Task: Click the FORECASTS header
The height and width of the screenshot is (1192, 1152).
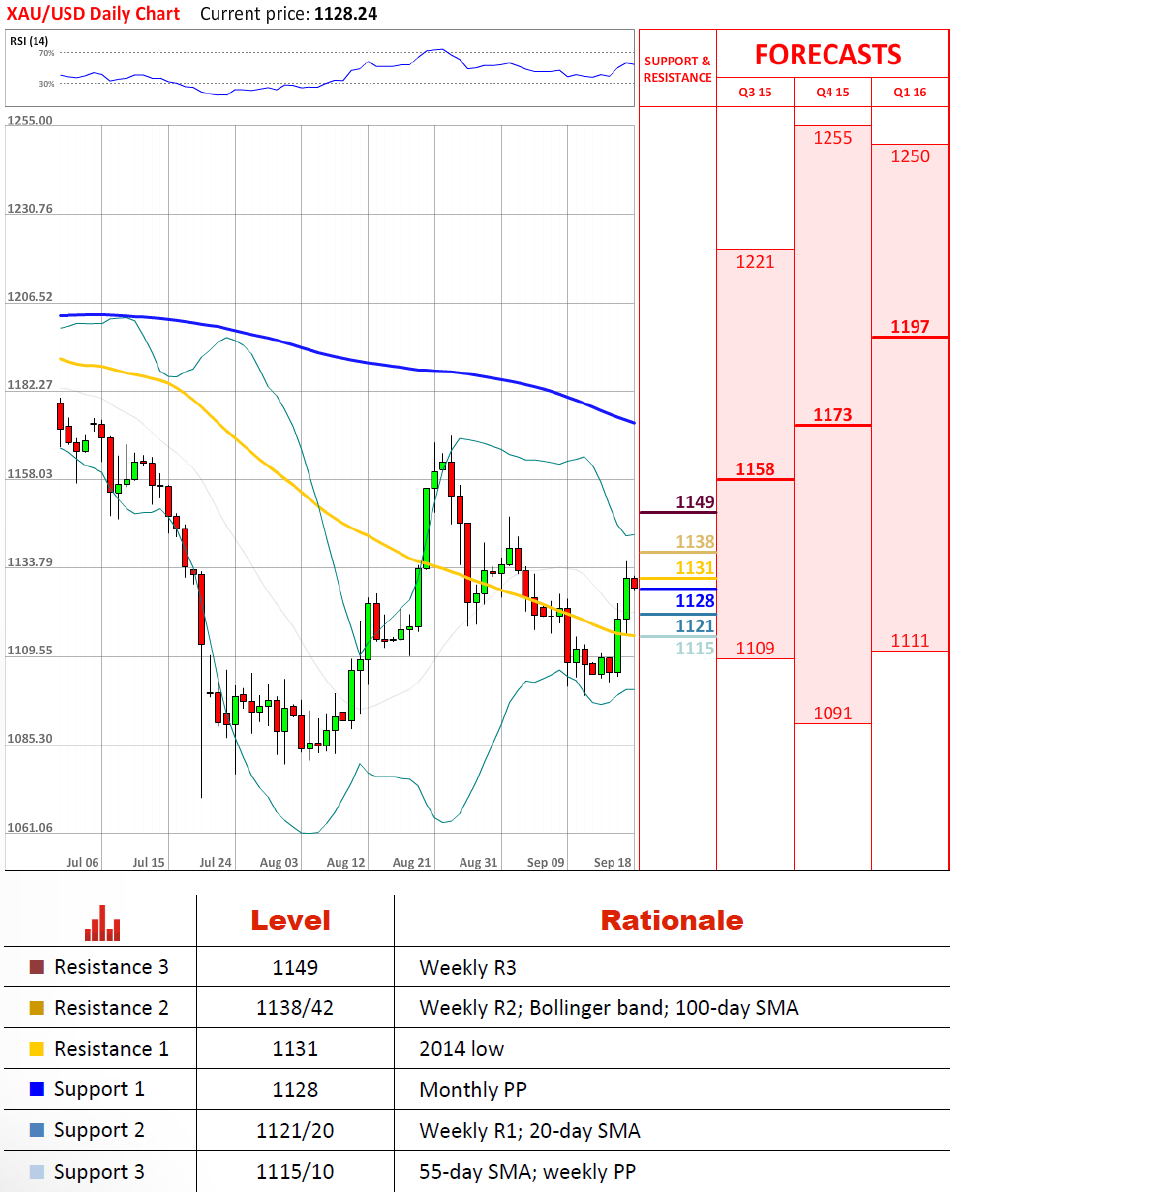Action: [x=828, y=55]
